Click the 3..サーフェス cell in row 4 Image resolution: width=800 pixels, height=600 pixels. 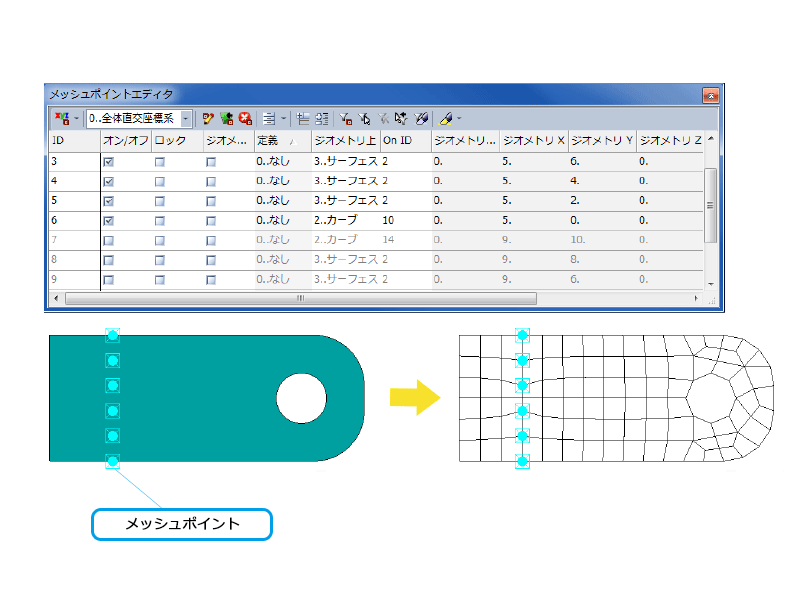tap(346, 181)
